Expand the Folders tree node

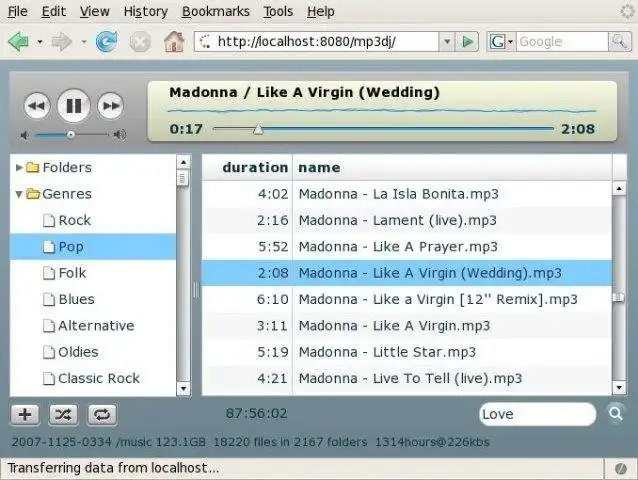pyautogui.click(x=19, y=167)
